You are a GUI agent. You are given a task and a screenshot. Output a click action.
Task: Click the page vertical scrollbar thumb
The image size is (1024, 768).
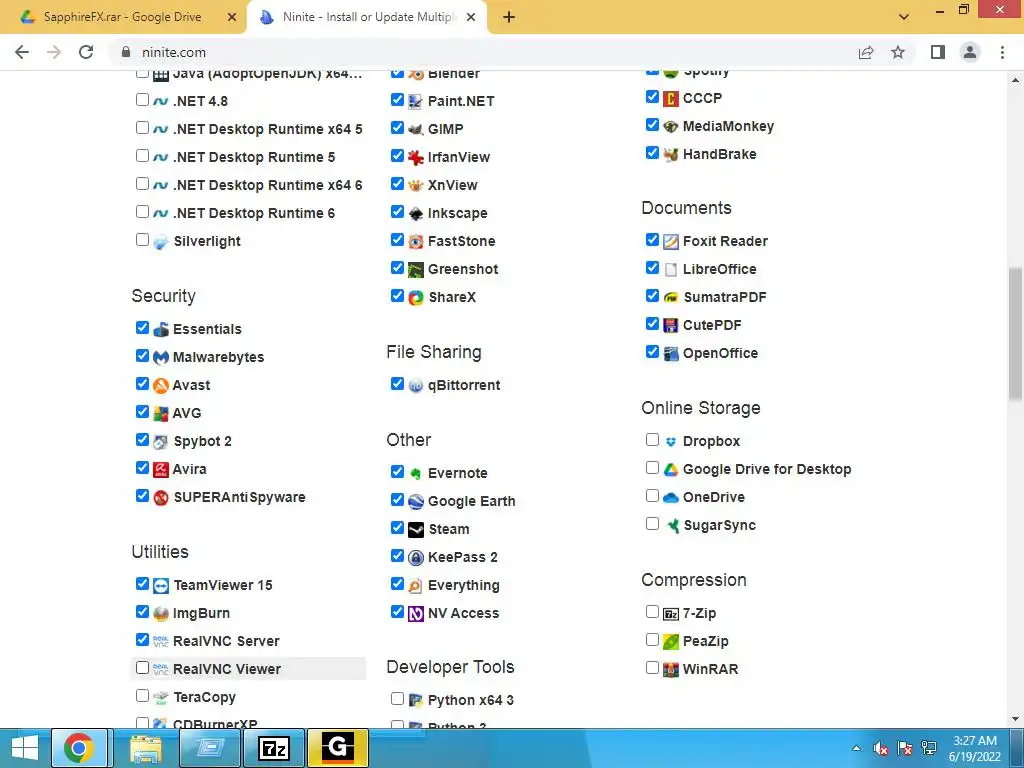click(1016, 333)
